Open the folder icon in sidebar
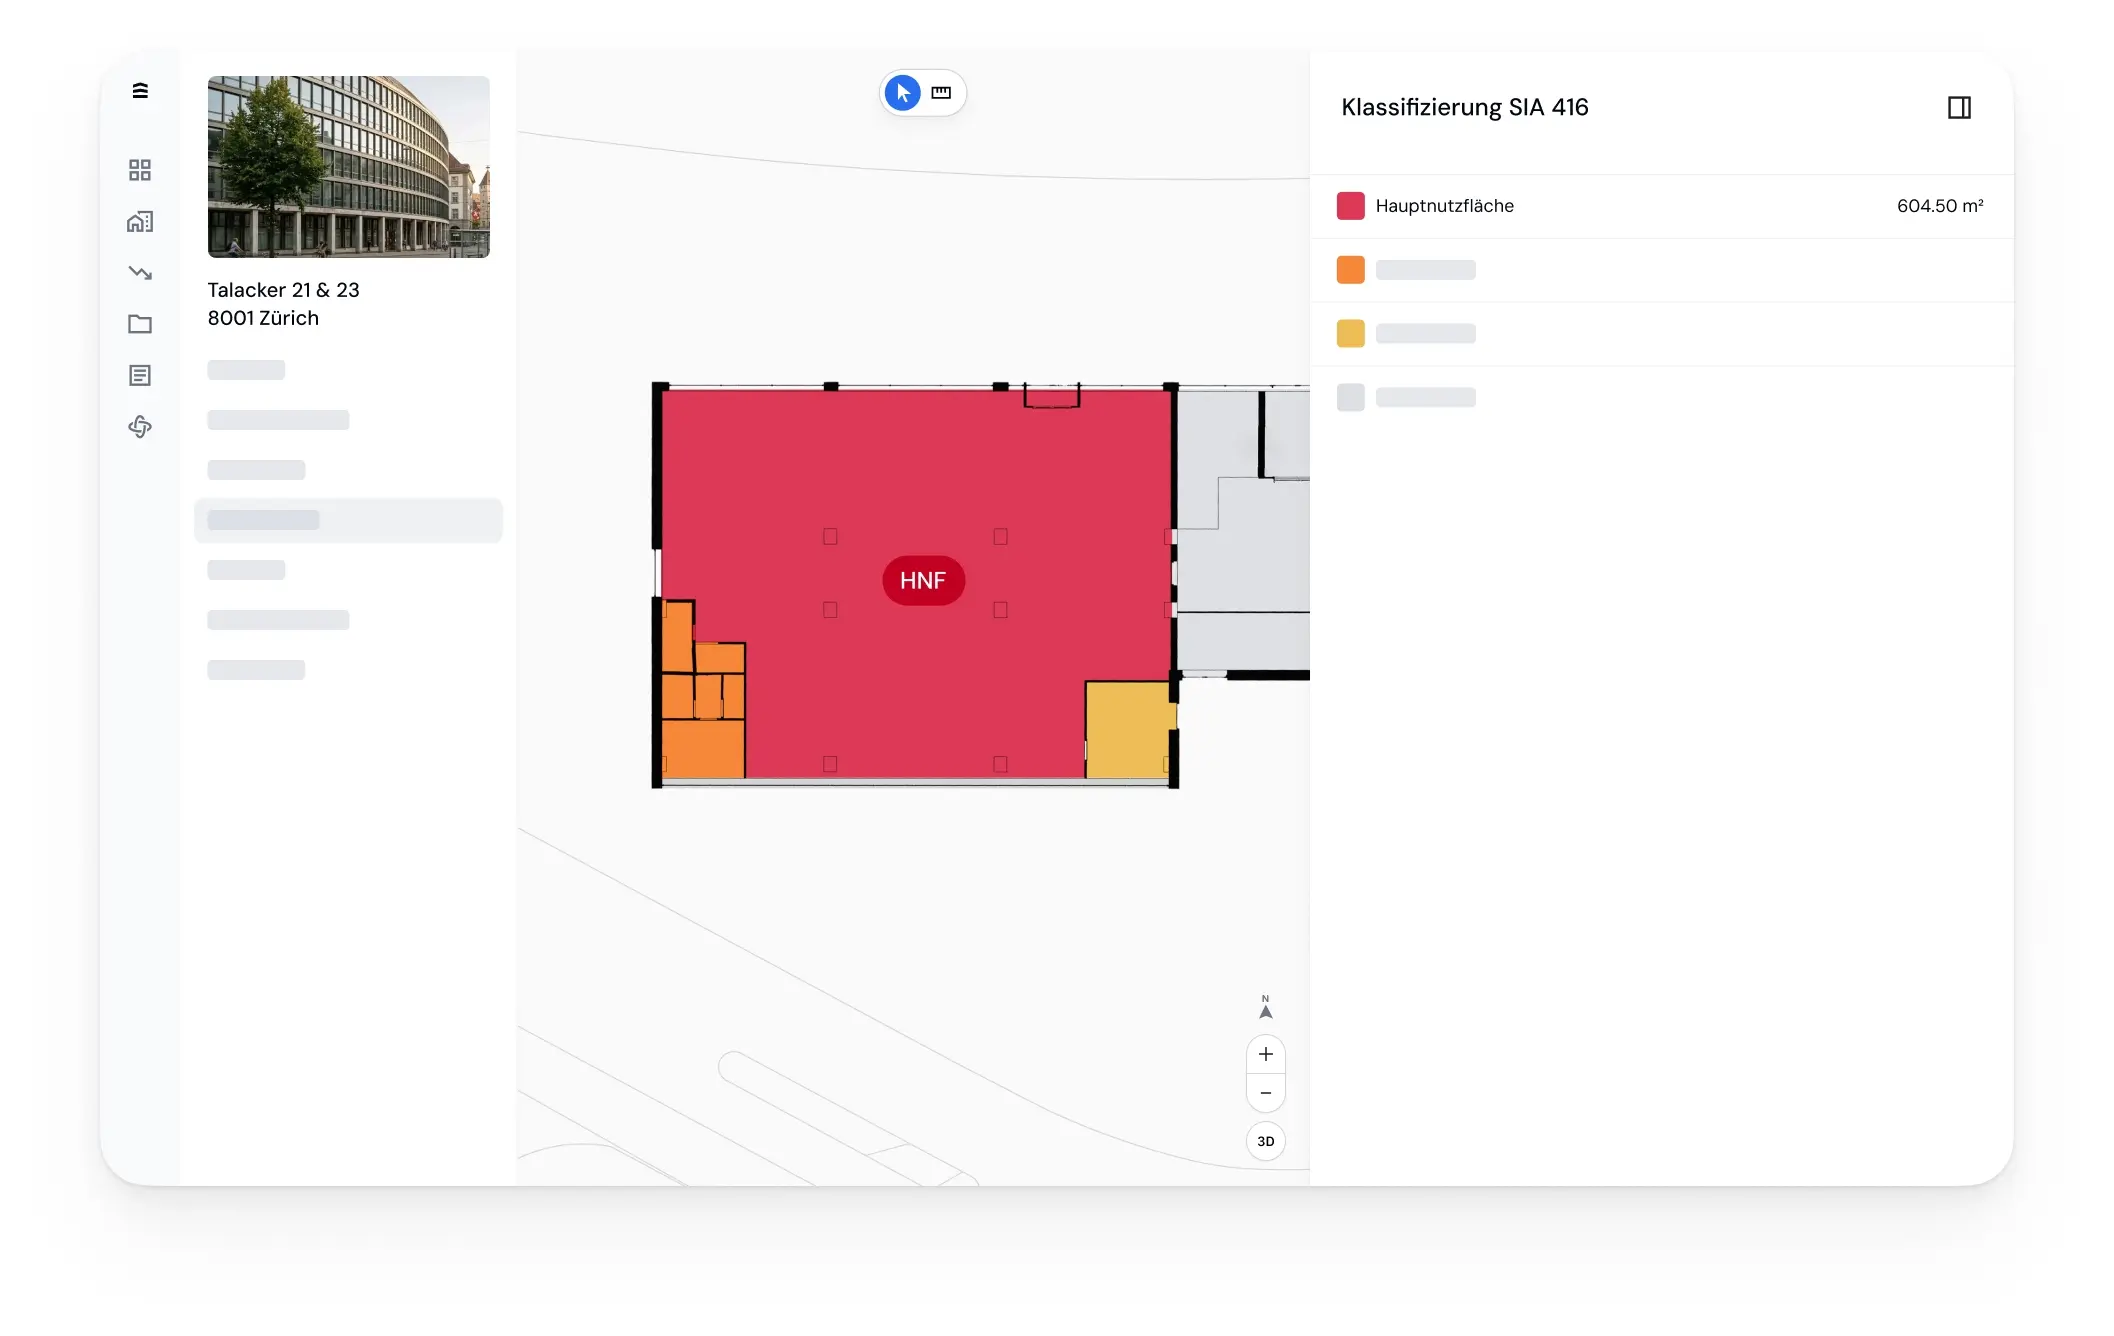This screenshot has width=2114, height=1336. pyautogui.click(x=140, y=324)
